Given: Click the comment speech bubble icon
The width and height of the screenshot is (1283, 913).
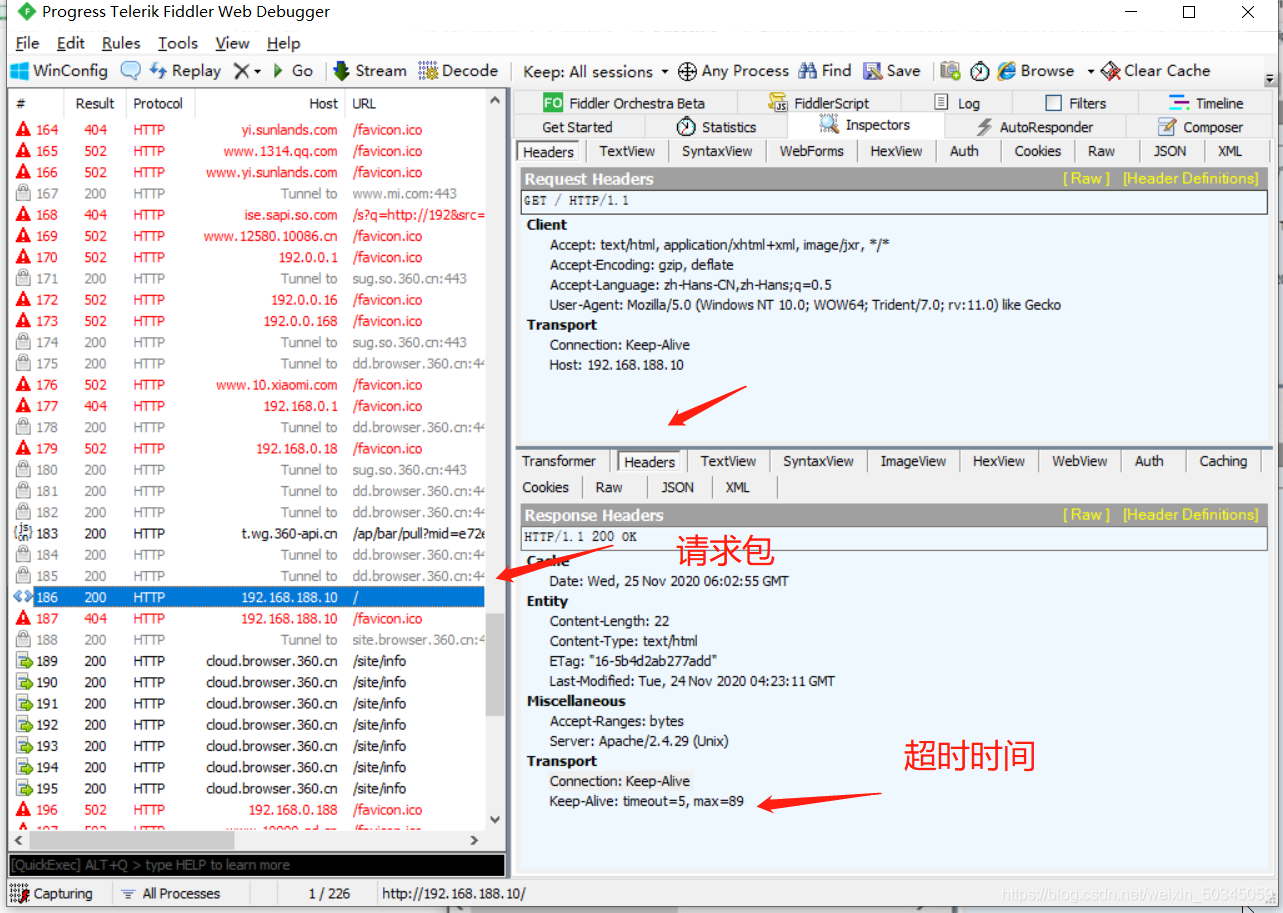Looking at the screenshot, I should (x=130, y=71).
